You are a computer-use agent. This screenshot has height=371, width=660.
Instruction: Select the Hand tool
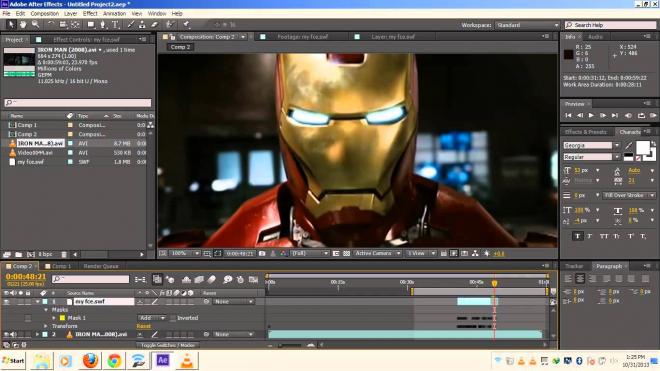click(23, 25)
